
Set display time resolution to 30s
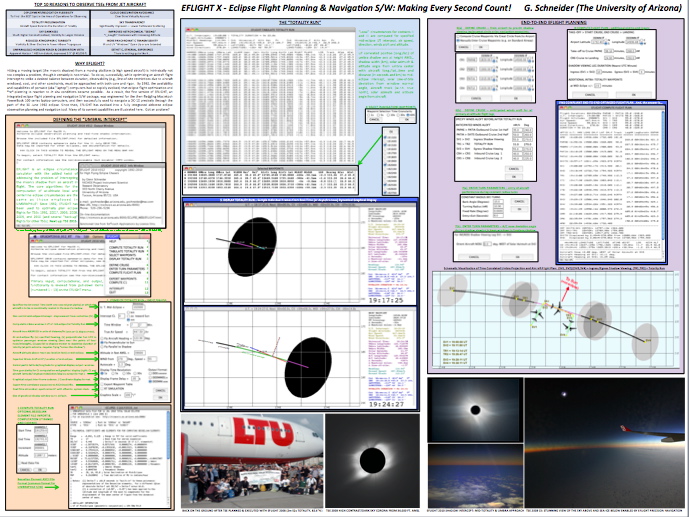tap(135, 373)
